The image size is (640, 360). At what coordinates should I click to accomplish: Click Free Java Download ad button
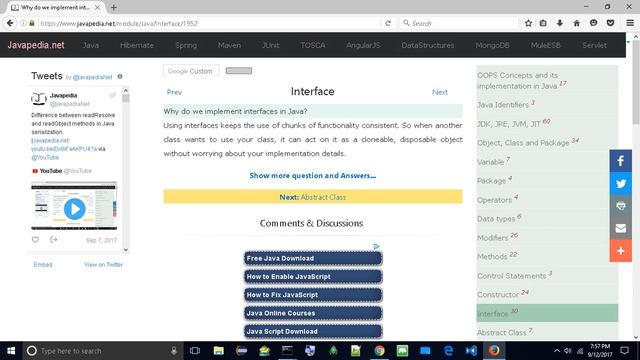(x=313, y=258)
